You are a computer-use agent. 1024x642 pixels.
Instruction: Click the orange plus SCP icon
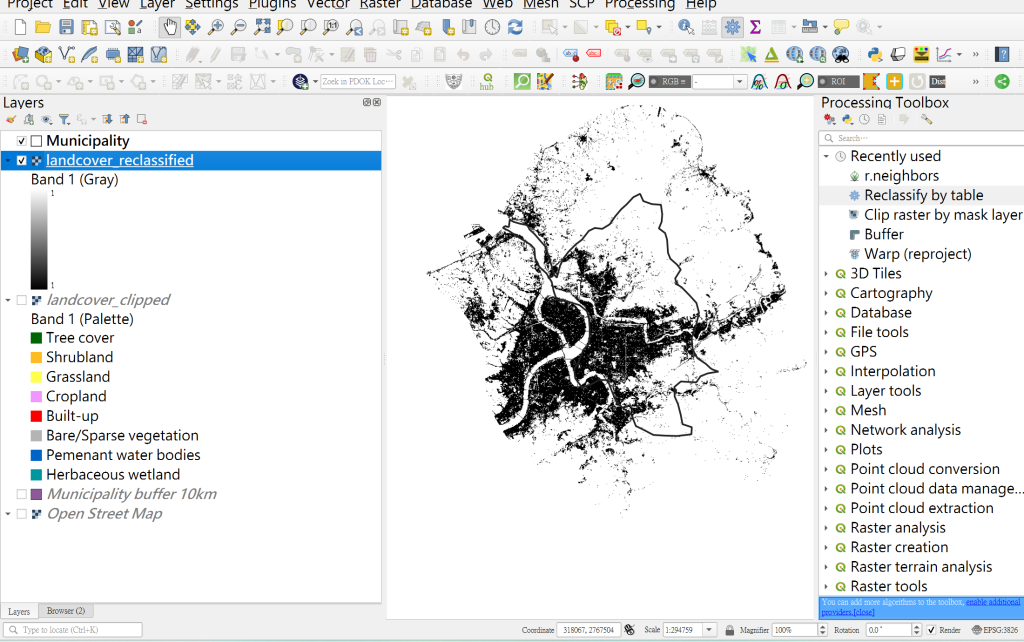click(895, 82)
